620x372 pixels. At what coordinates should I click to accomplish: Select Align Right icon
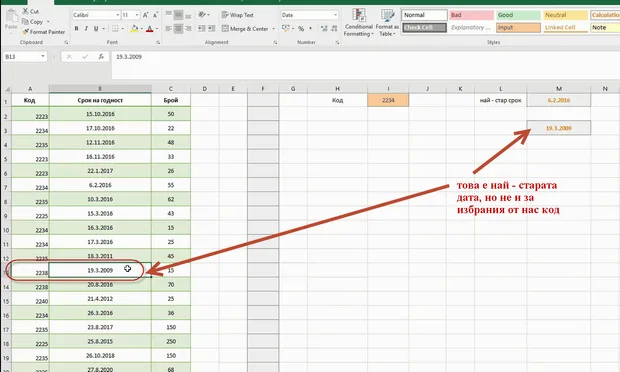[x=188, y=28]
